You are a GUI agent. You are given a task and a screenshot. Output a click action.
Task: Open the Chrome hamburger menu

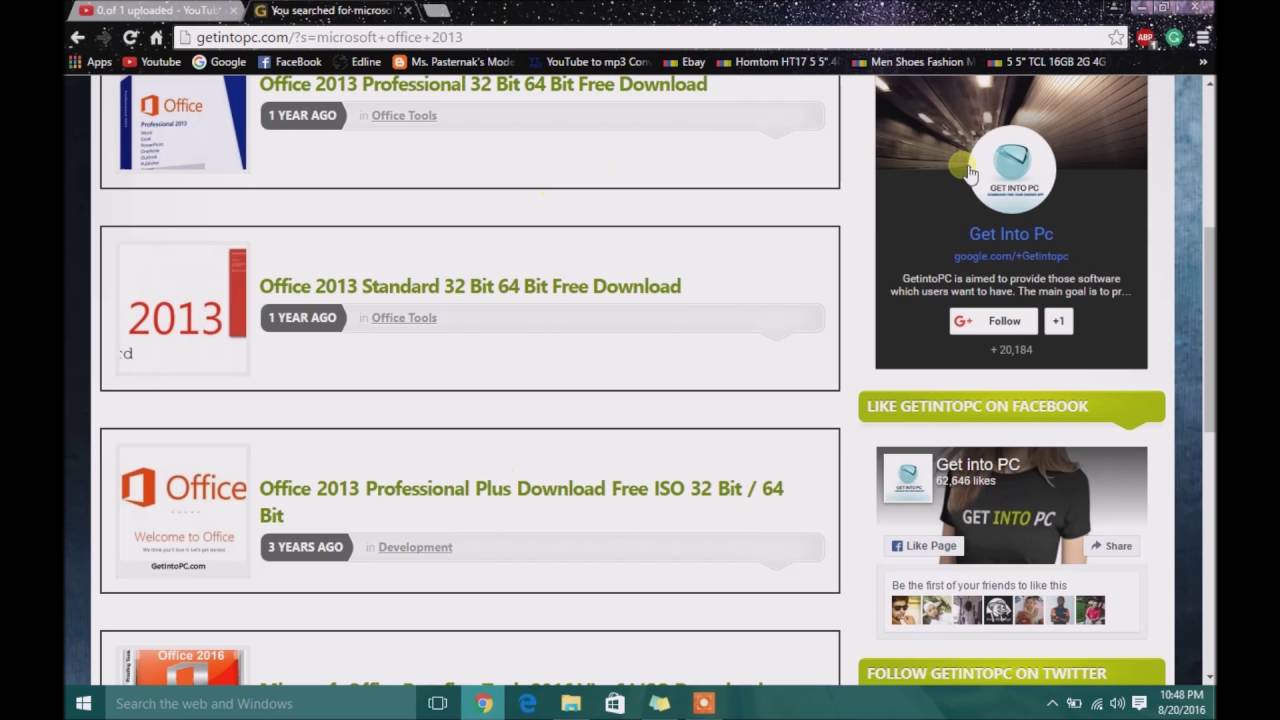coord(1203,37)
